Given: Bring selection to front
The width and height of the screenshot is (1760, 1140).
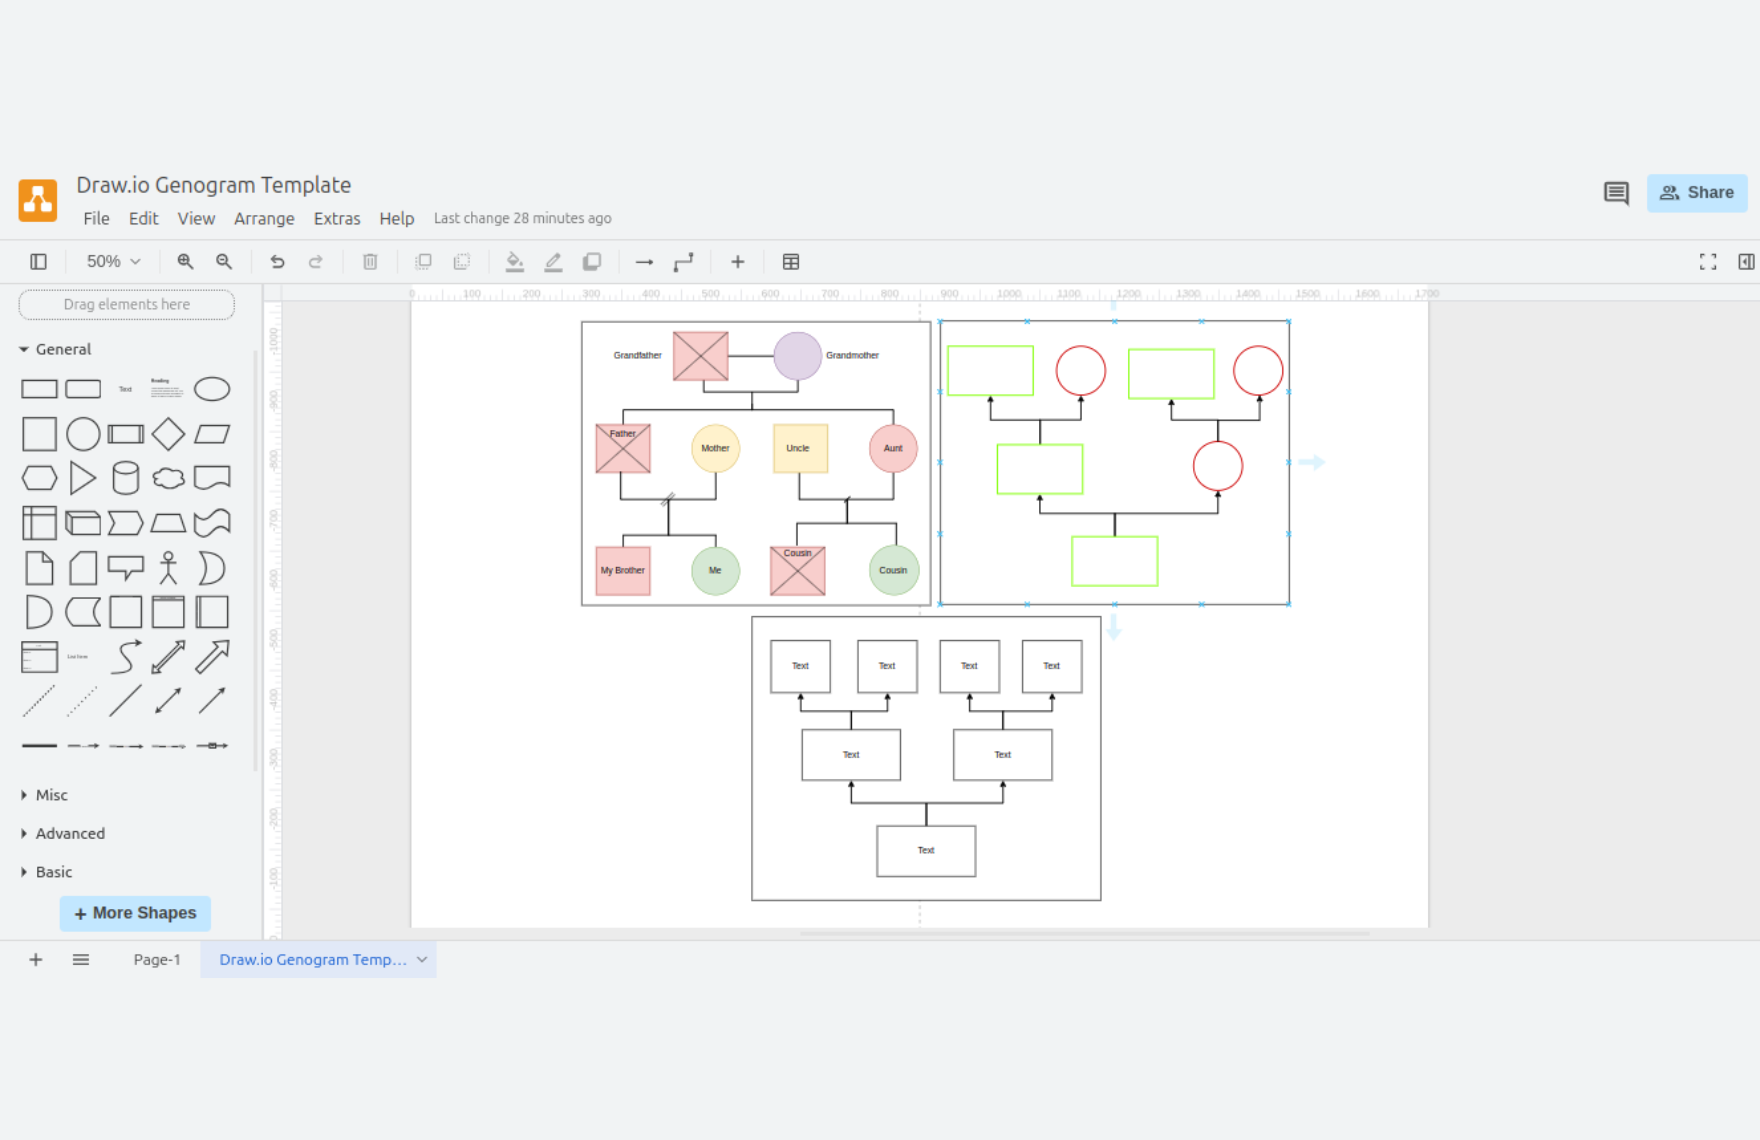Looking at the screenshot, I should pyautogui.click(x=423, y=262).
